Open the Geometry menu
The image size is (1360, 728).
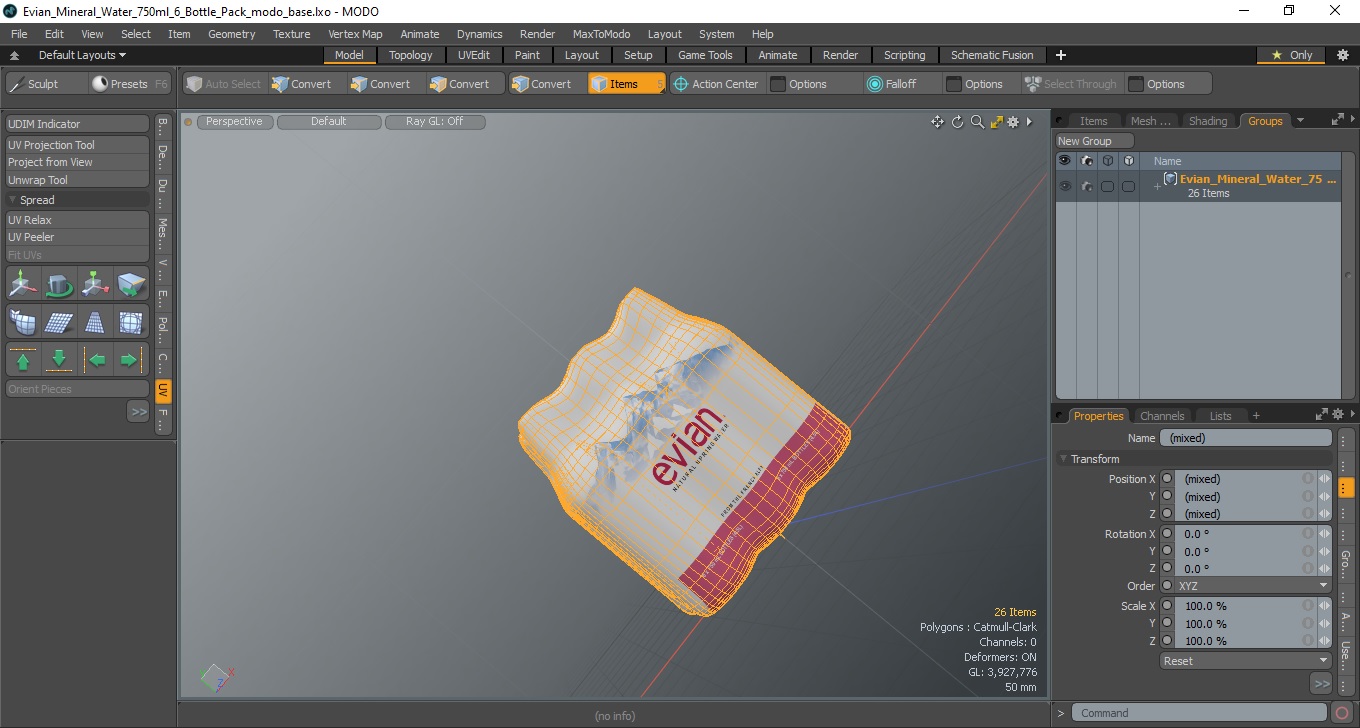click(x=232, y=34)
